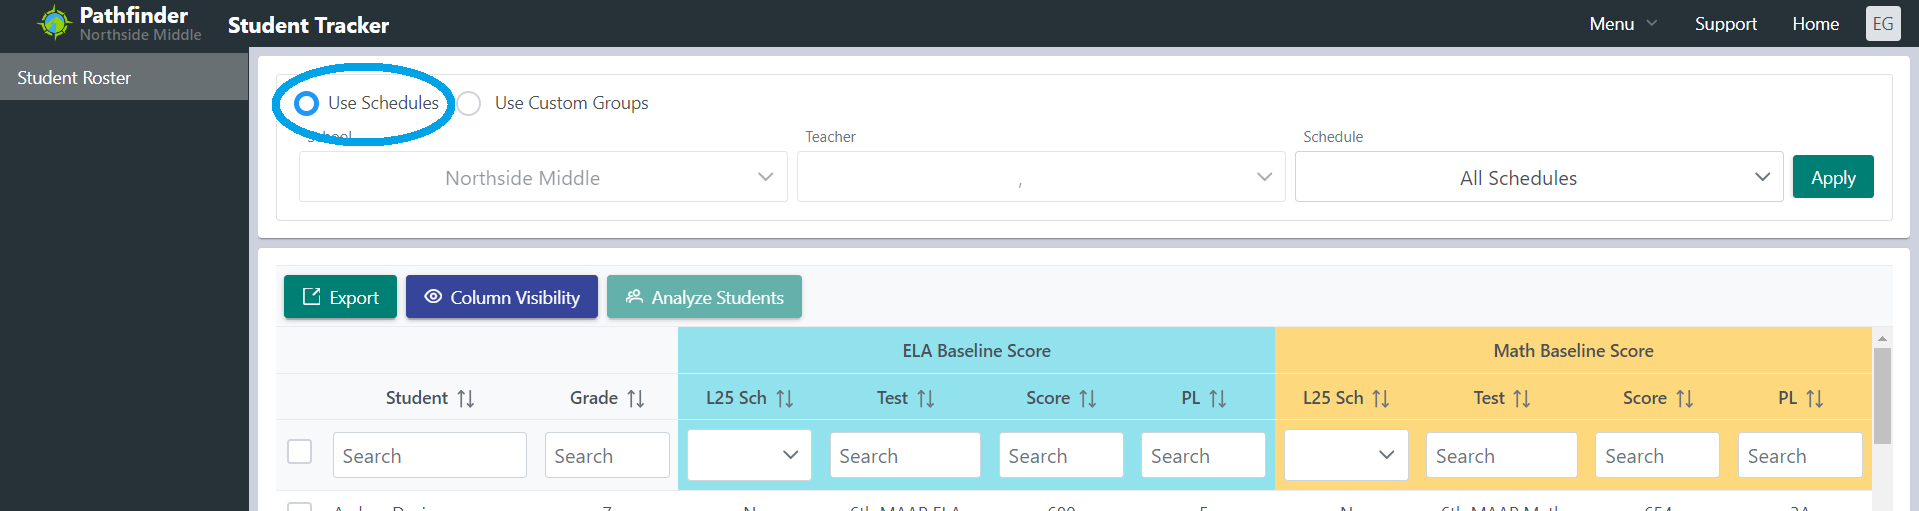Viewport: 1919px width, 511px height.
Task: Select the Use Schedules radio option
Action: coord(306,103)
